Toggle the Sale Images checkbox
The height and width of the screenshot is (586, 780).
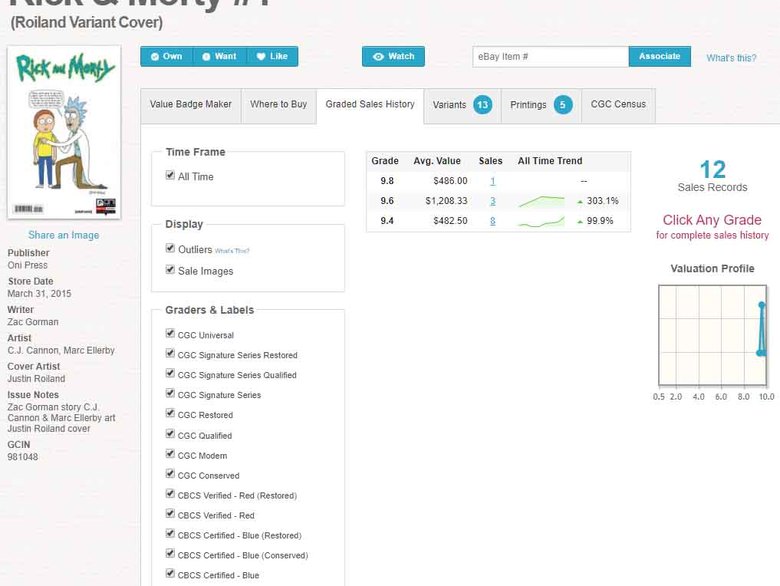170,270
